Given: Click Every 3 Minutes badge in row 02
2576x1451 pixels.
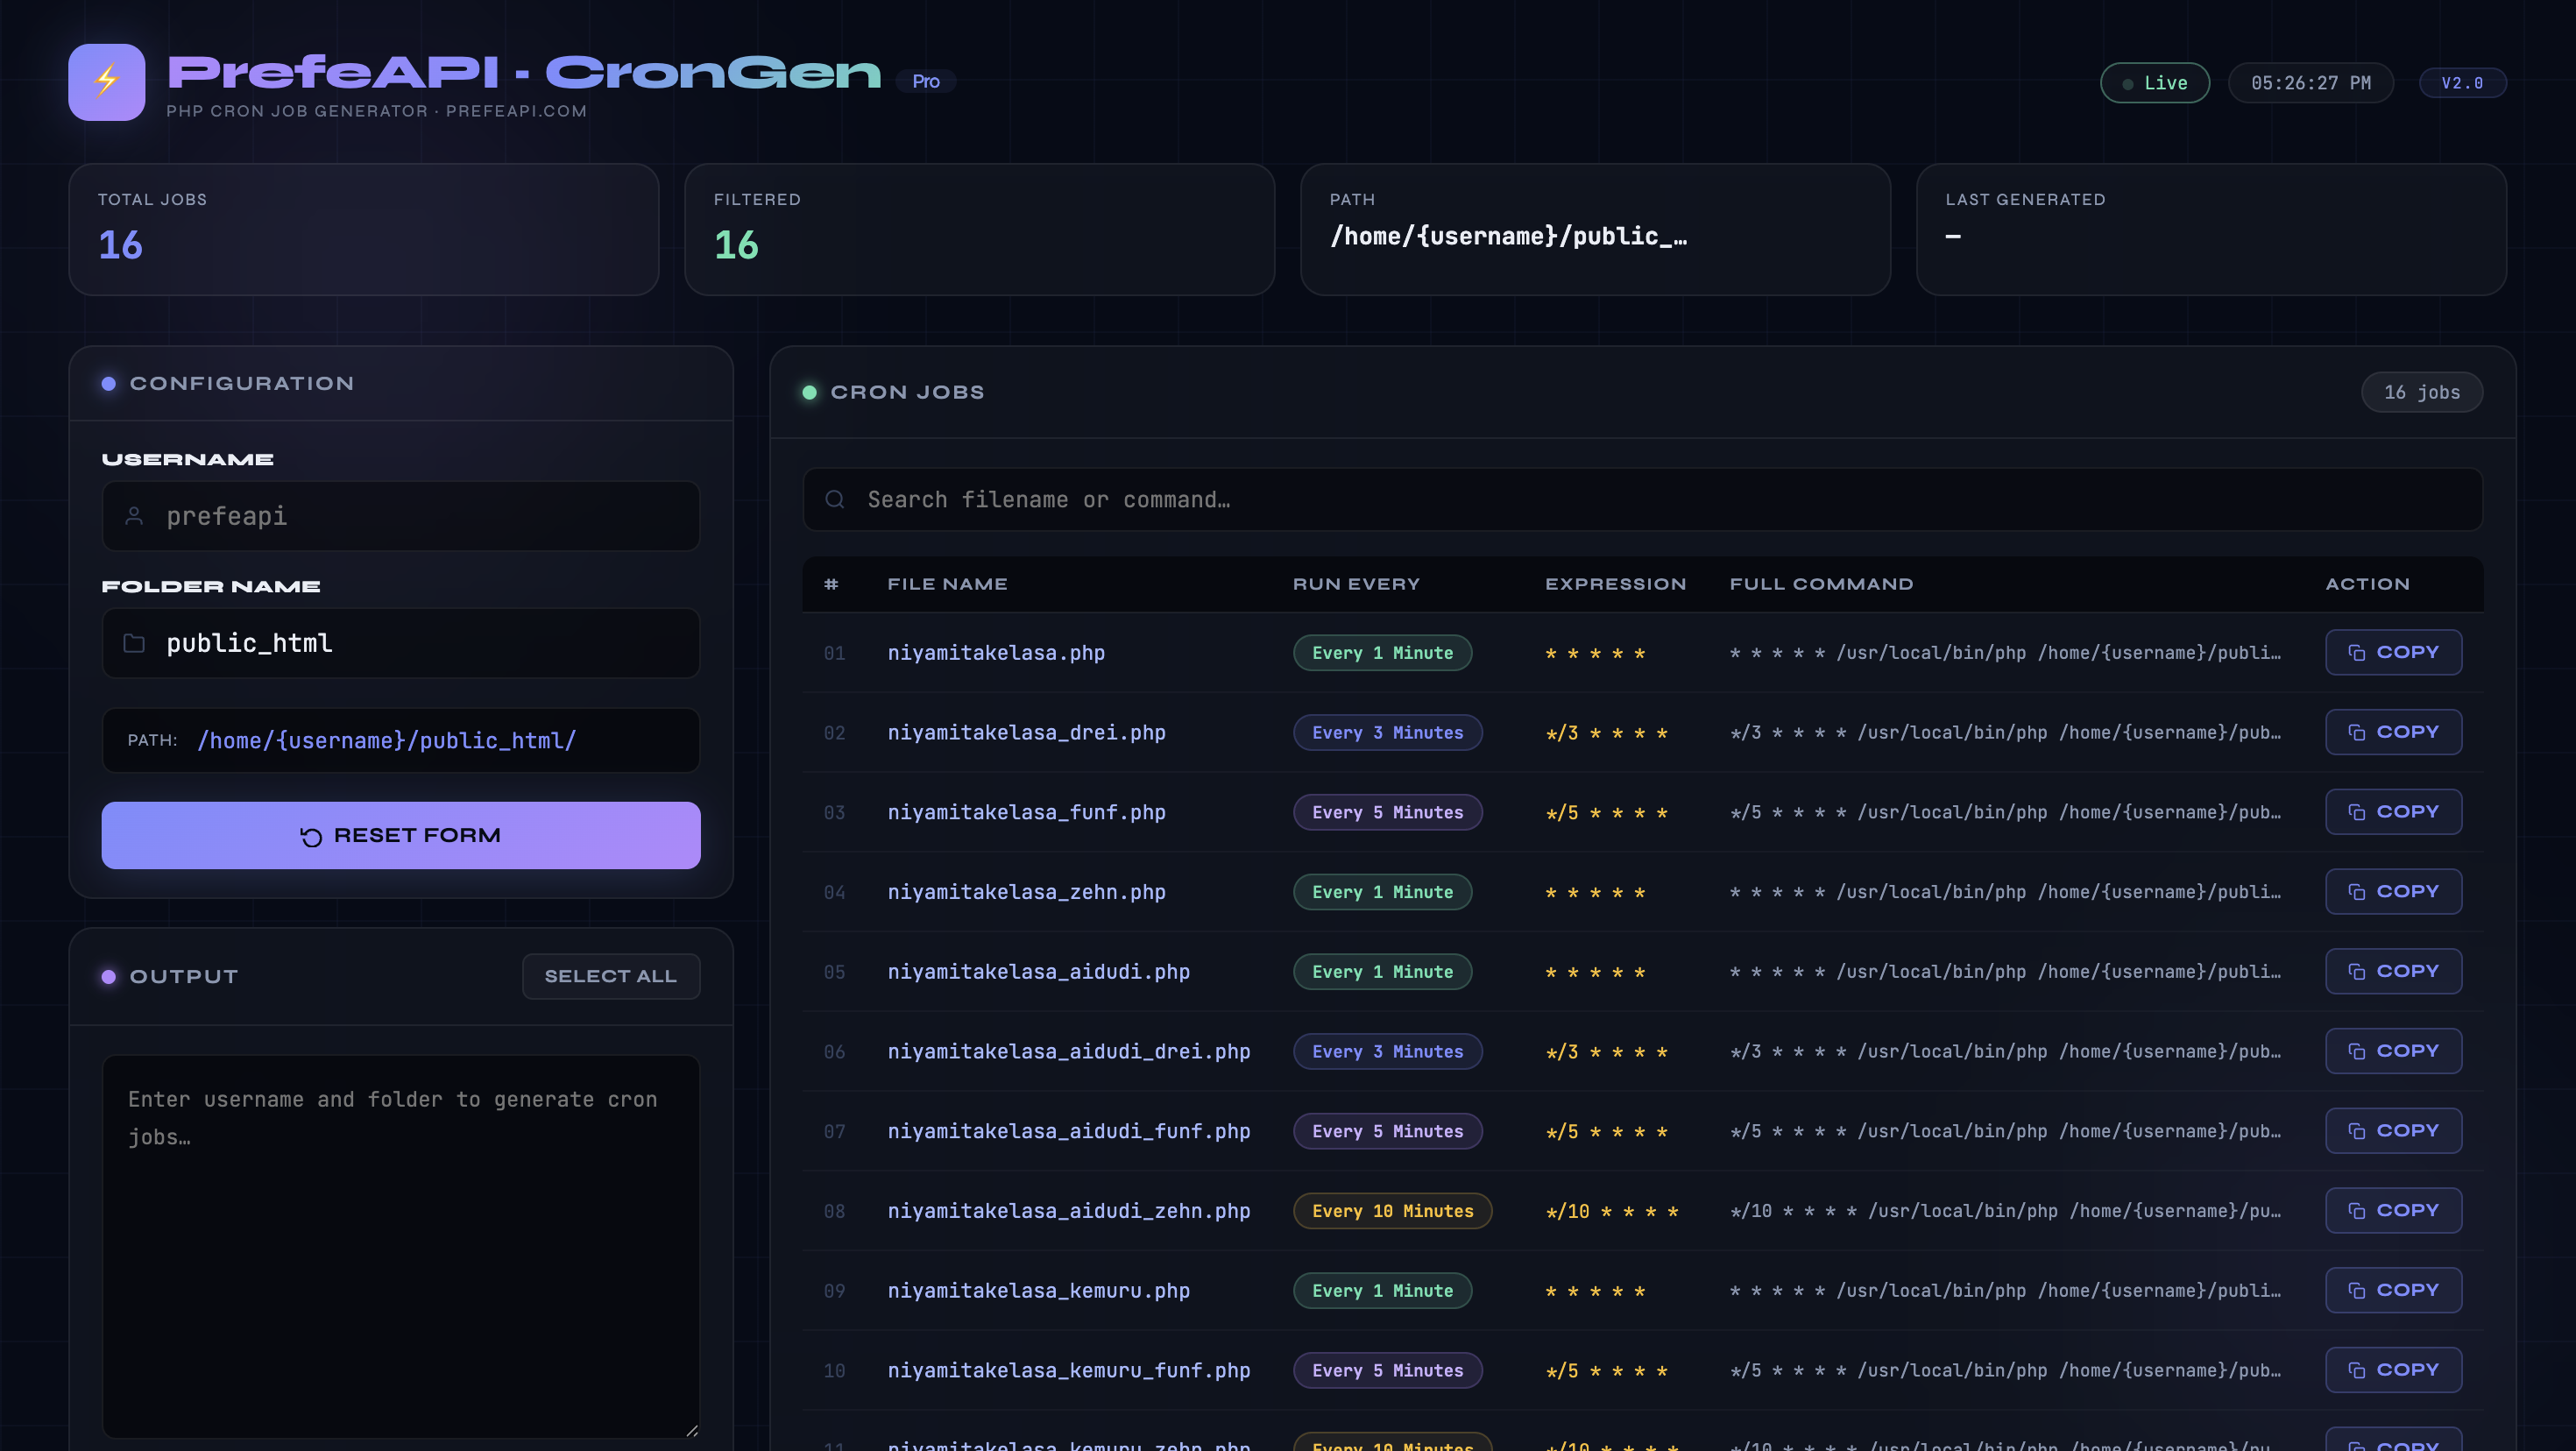Looking at the screenshot, I should click(x=1387, y=733).
